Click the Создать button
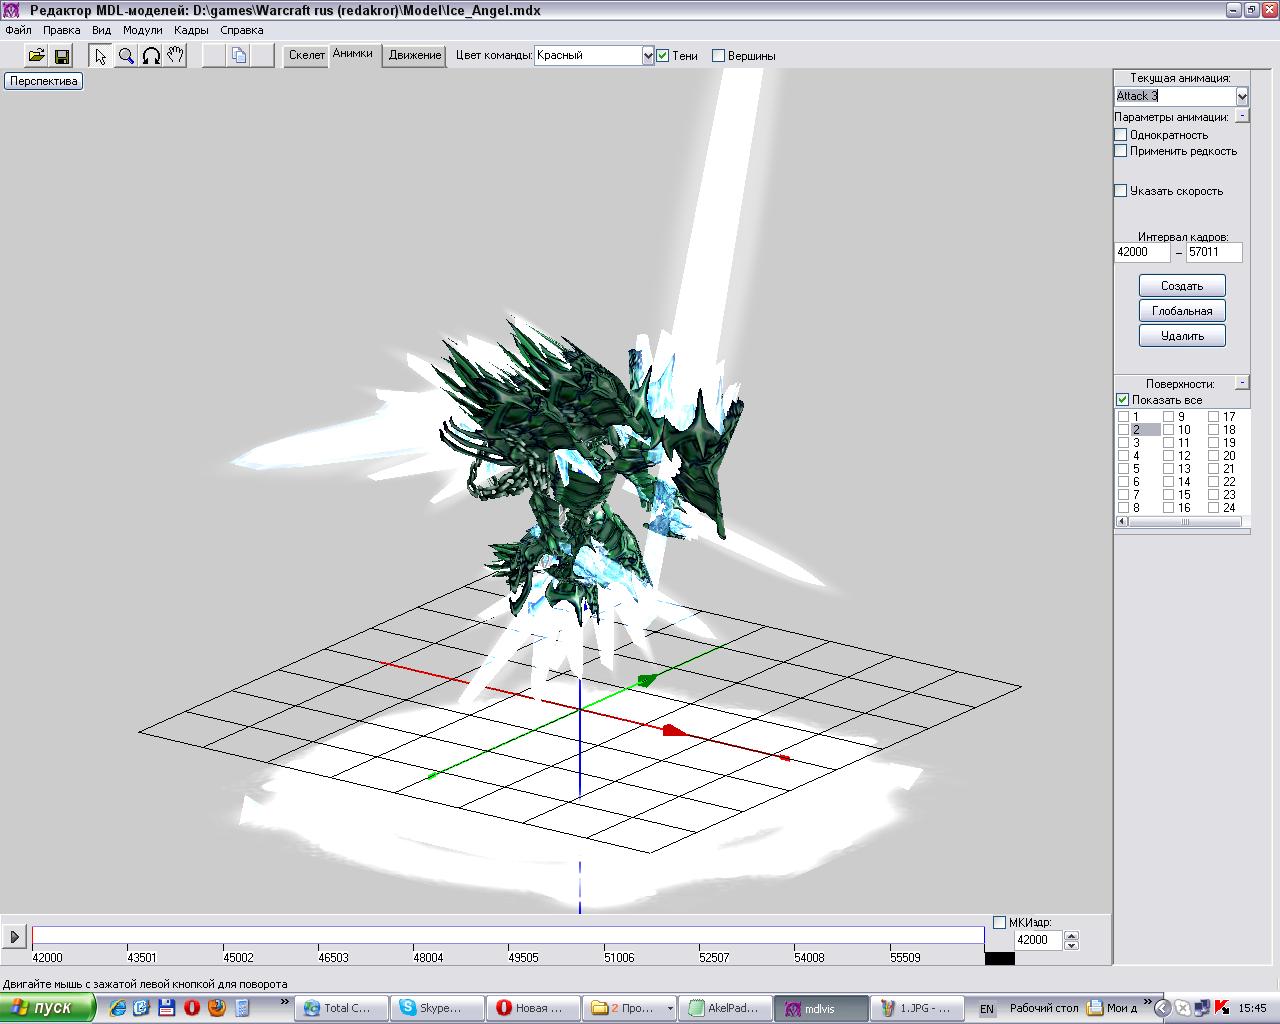Image resolution: width=1280 pixels, height=1024 pixels. 1182,286
